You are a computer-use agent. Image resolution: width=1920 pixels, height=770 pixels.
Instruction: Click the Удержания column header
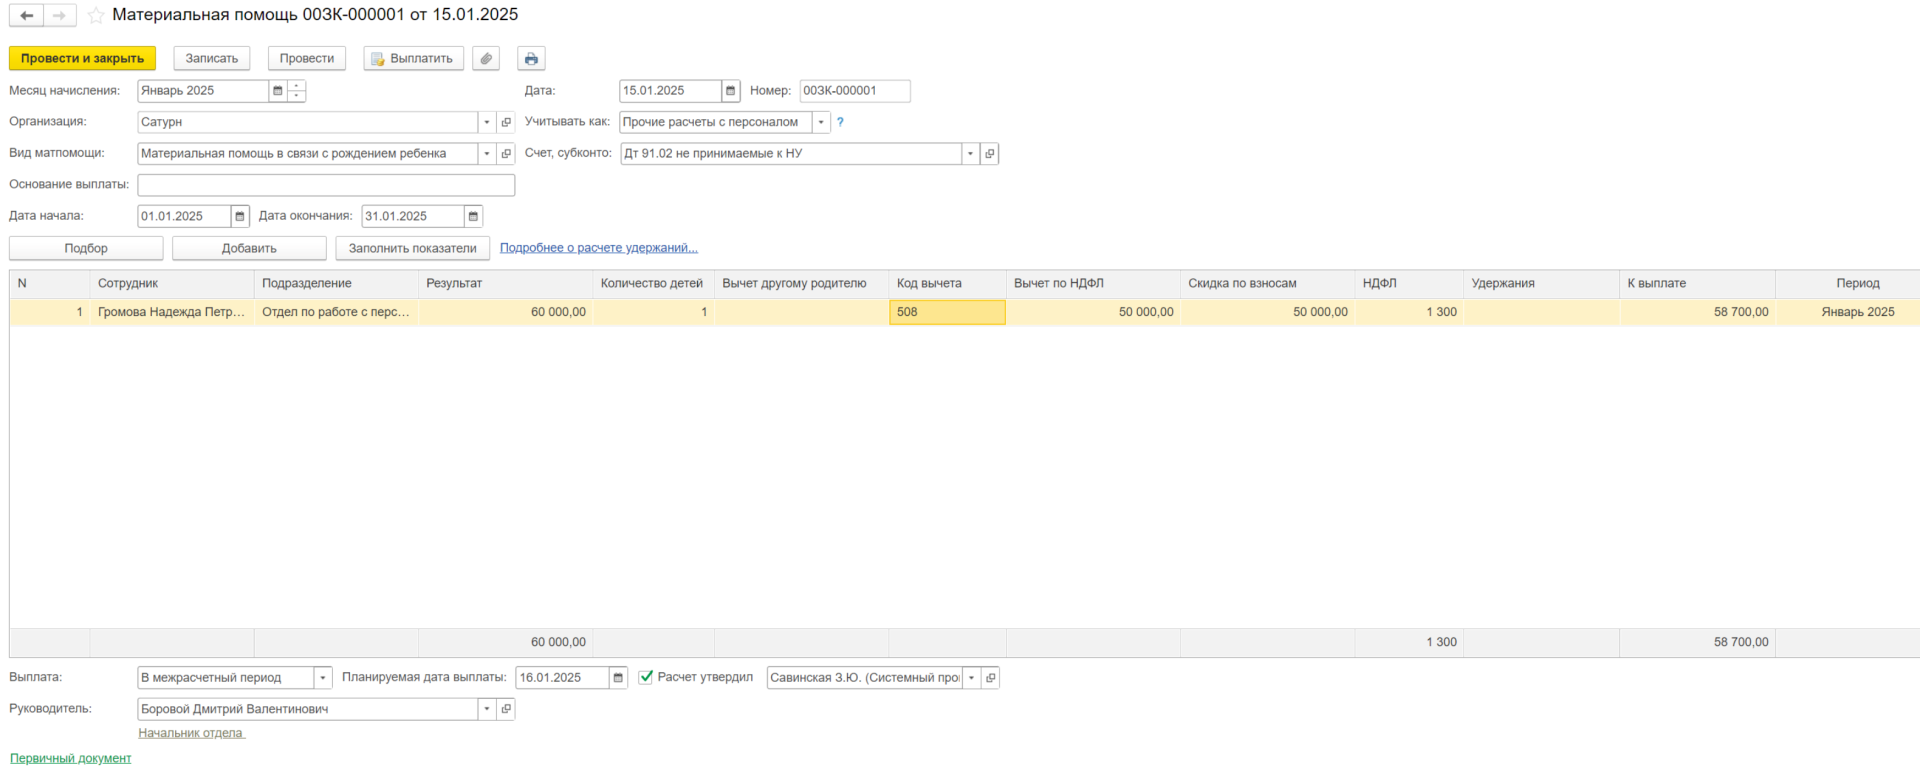click(1541, 283)
